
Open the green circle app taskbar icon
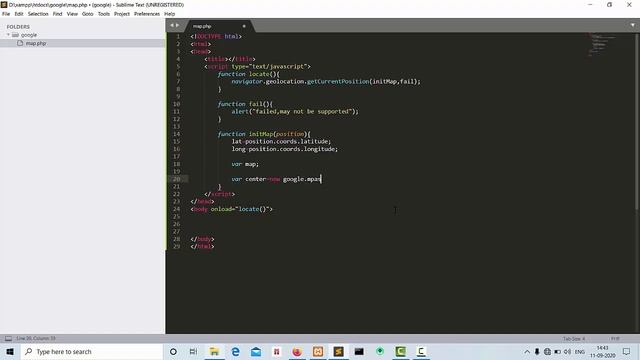coord(380,351)
